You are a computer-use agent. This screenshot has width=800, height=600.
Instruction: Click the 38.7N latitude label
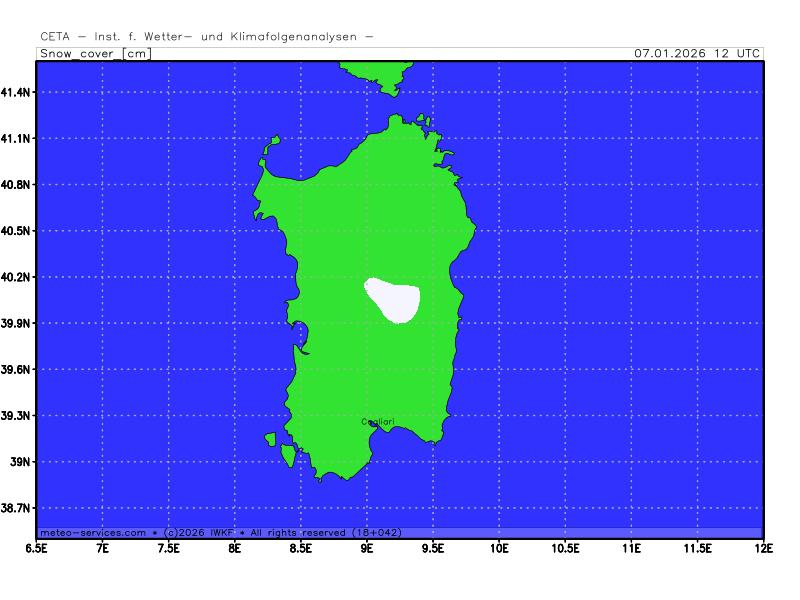[17, 508]
